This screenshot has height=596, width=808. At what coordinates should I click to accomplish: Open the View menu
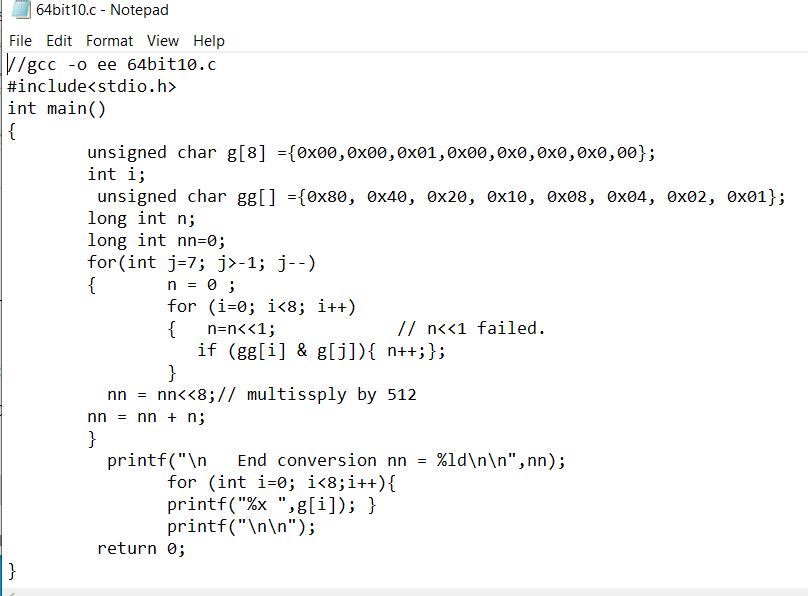pos(163,41)
